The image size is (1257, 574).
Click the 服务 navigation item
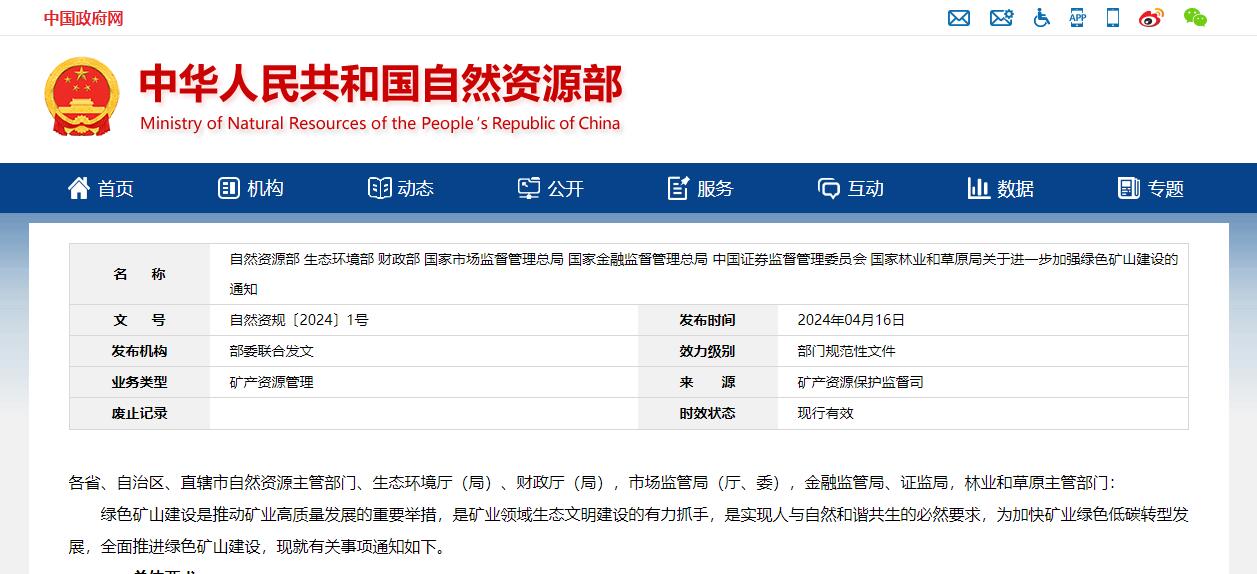(x=701, y=188)
